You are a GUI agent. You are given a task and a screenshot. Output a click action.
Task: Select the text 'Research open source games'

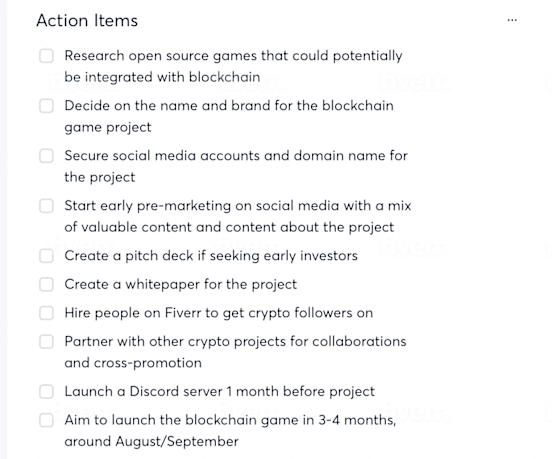[139, 56]
